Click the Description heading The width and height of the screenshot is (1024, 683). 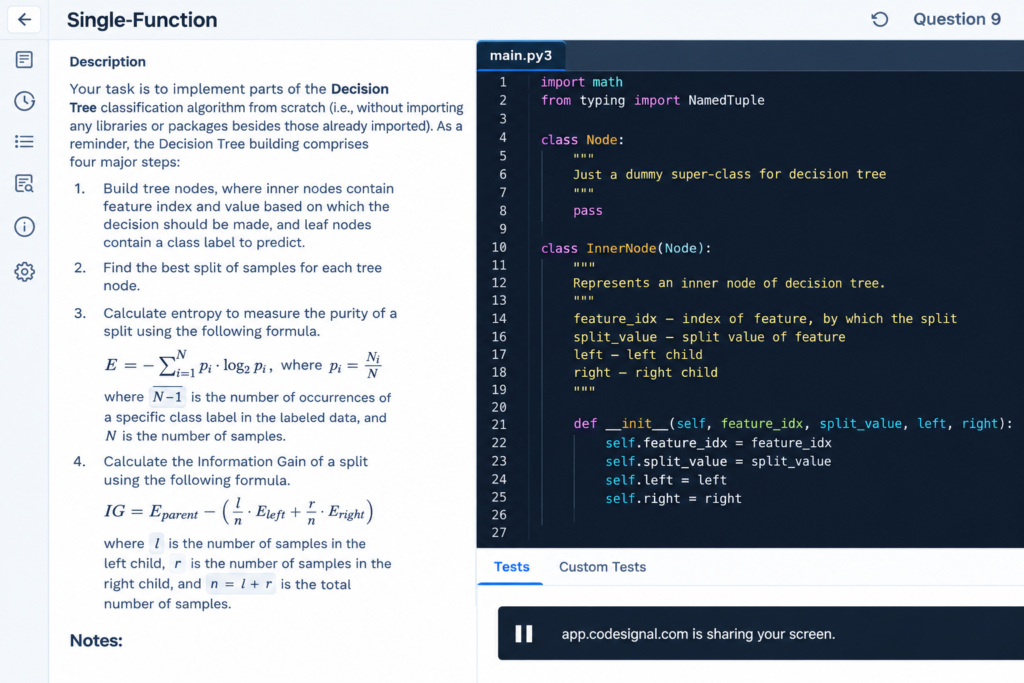pos(108,62)
